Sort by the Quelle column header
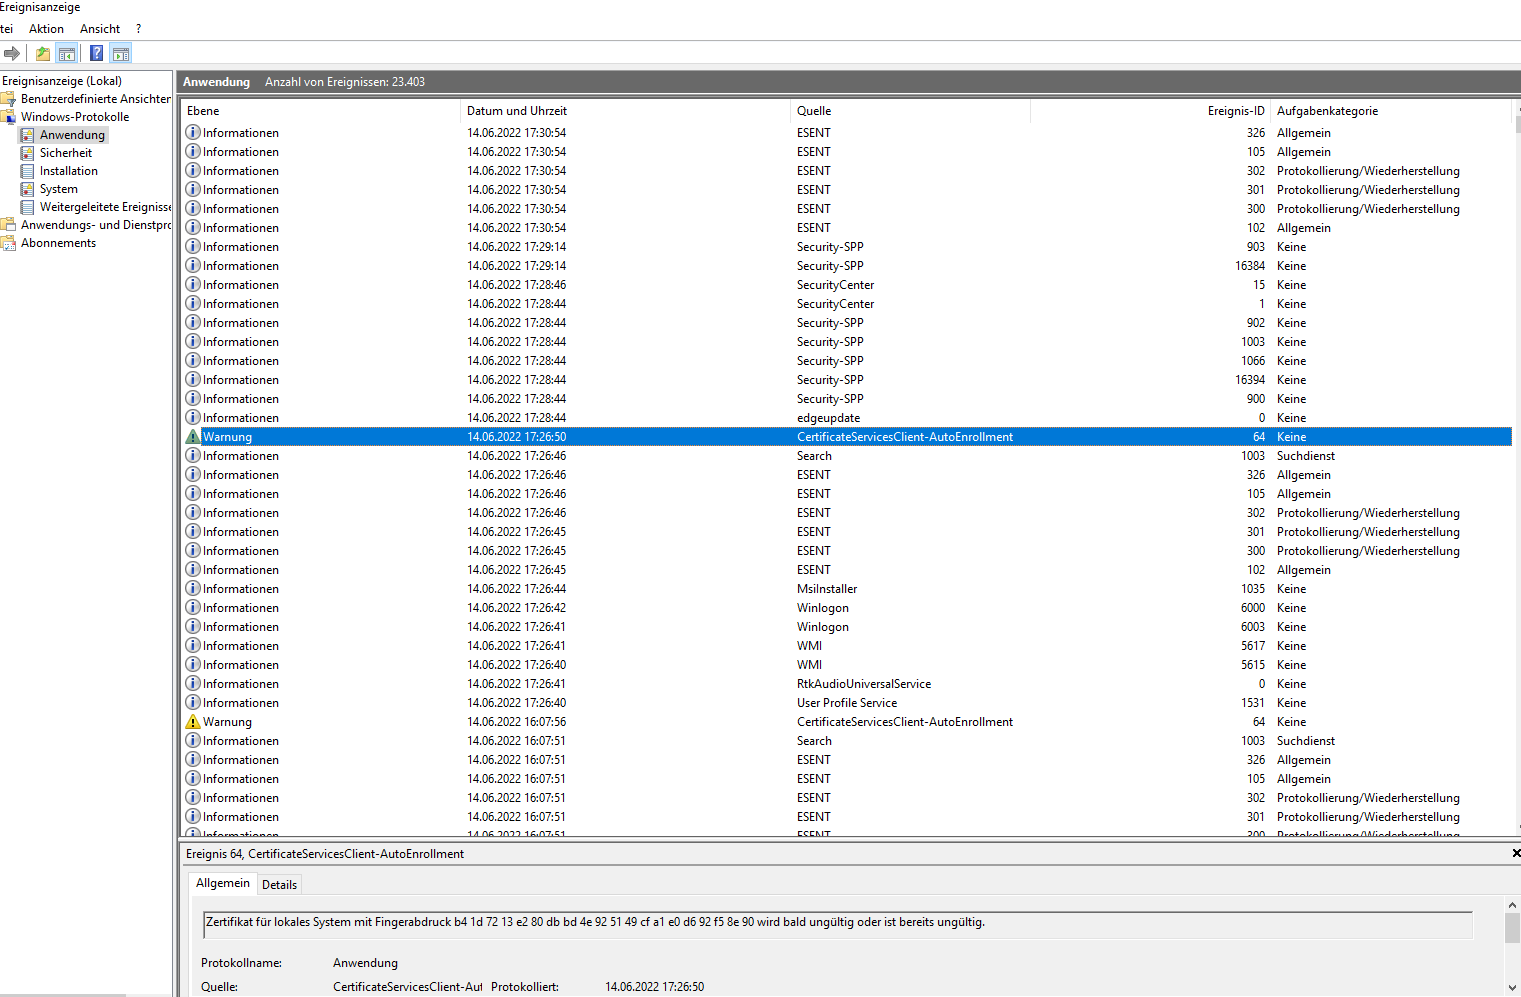1521x997 pixels. tap(910, 111)
